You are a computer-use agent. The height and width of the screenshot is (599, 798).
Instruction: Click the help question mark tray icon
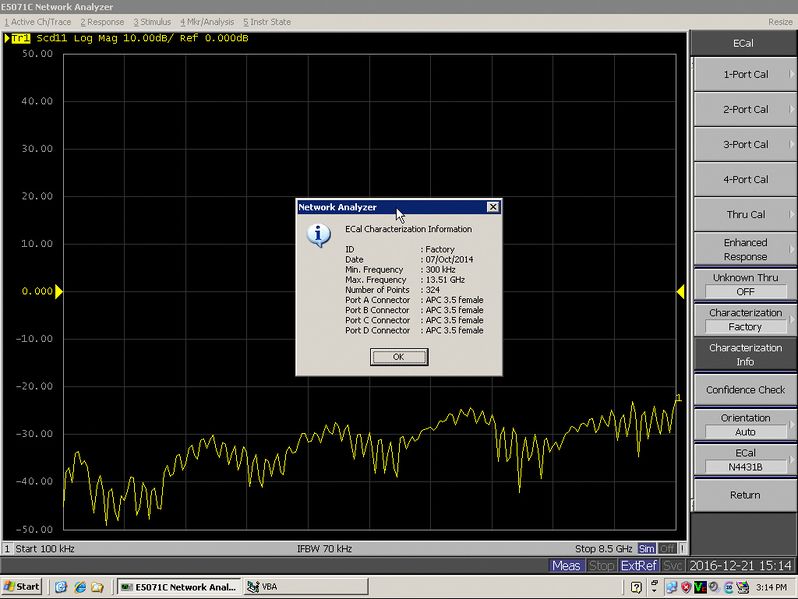click(x=636, y=587)
